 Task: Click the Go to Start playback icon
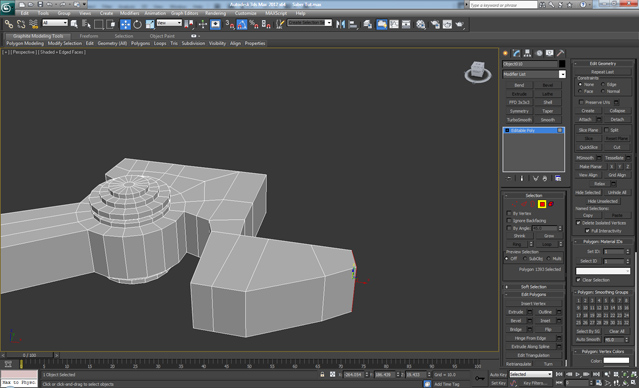coord(559,374)
